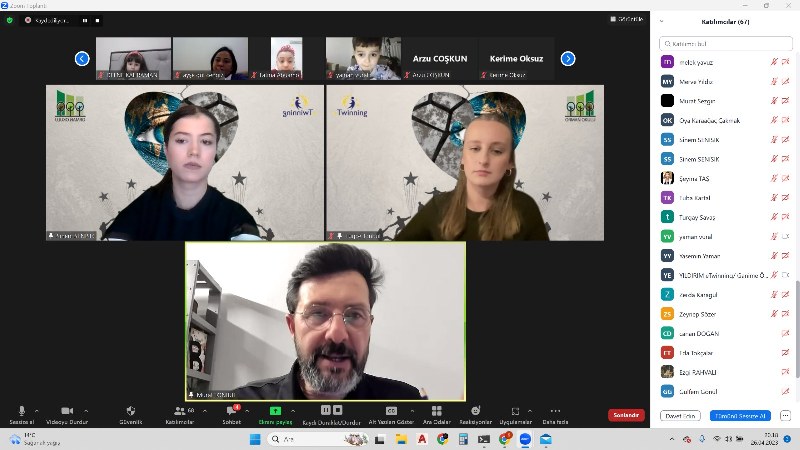Viewport: 800px width, 450px height.
Task: Open Uygulamalar apps icon
Action: [515, 411]
